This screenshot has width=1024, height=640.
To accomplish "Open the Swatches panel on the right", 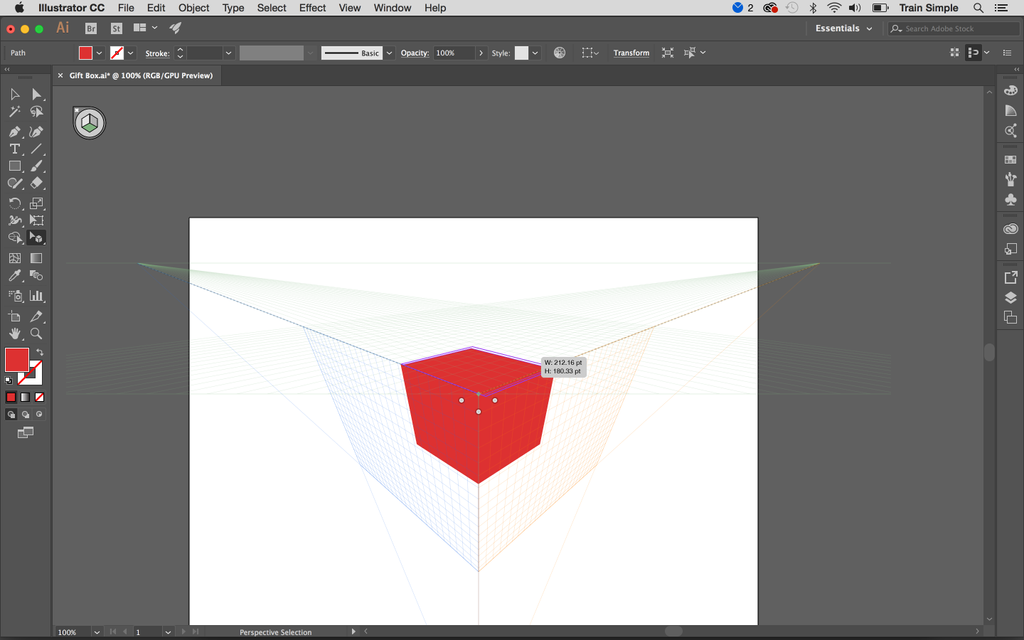I will coord(1010,159).
